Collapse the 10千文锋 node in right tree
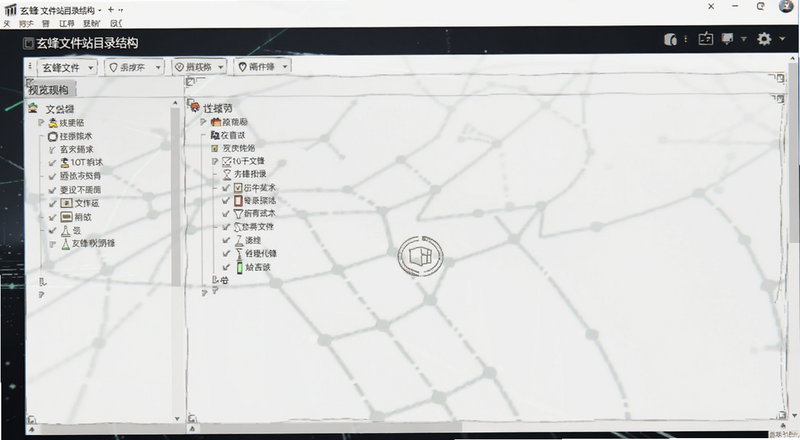 coord(215,161)
